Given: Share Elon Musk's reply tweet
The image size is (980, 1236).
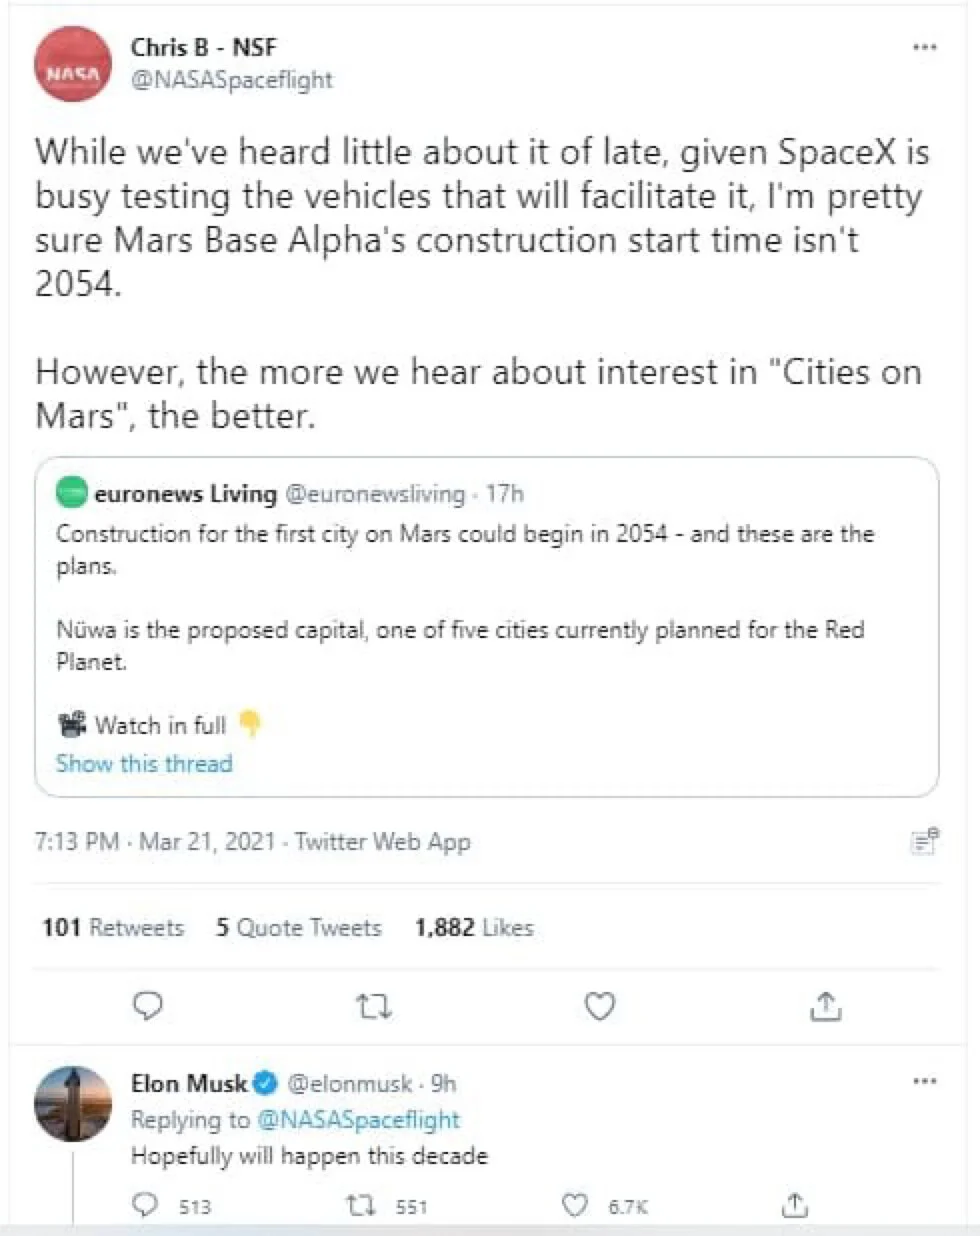Looking at the screenshot, I should pyautogui.click(x=794, y=1204).
